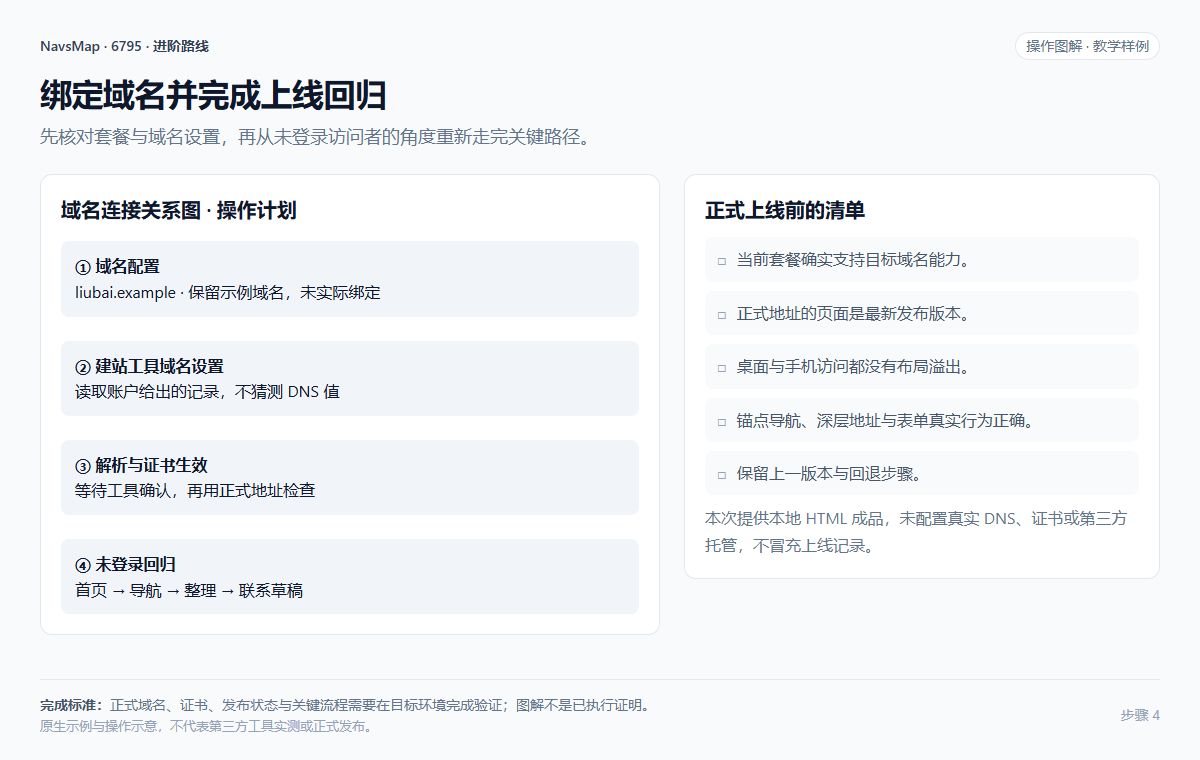Click the panel title 正式上线前的清单

(785, 210)
